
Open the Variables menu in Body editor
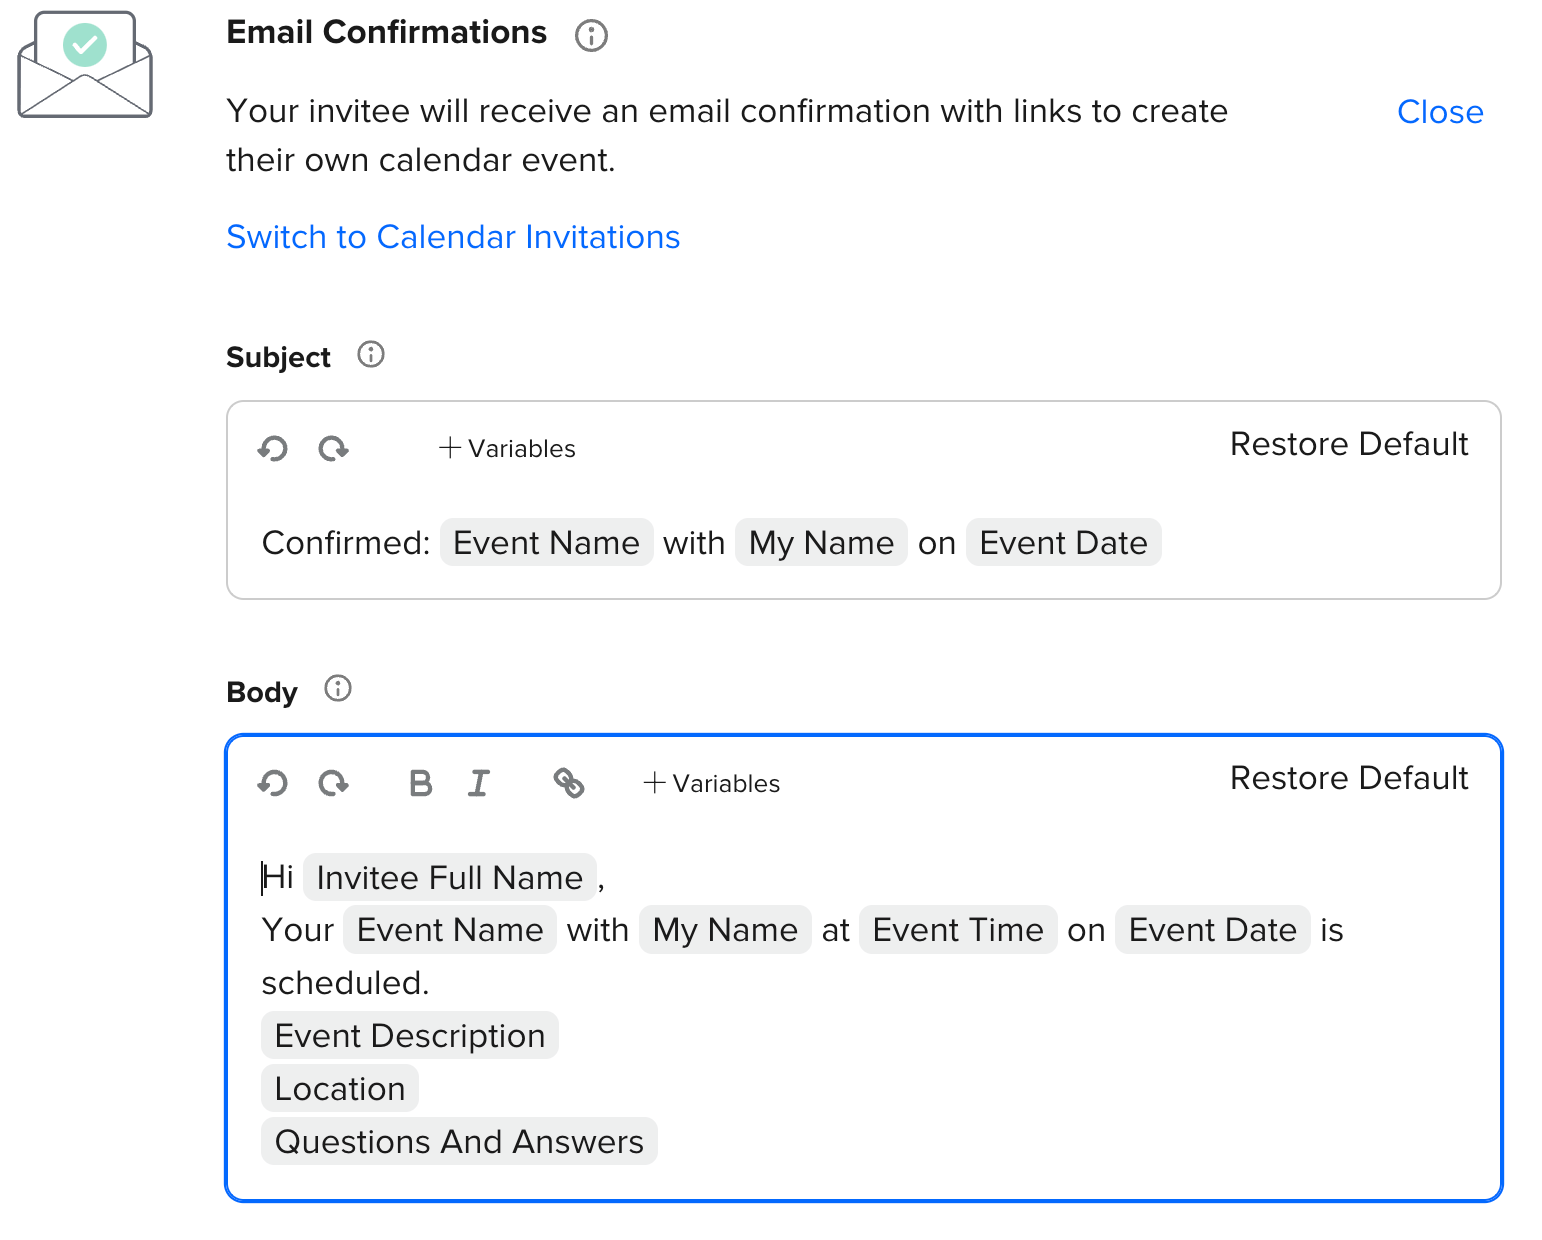pyautogui.click(x=712, y=783)
